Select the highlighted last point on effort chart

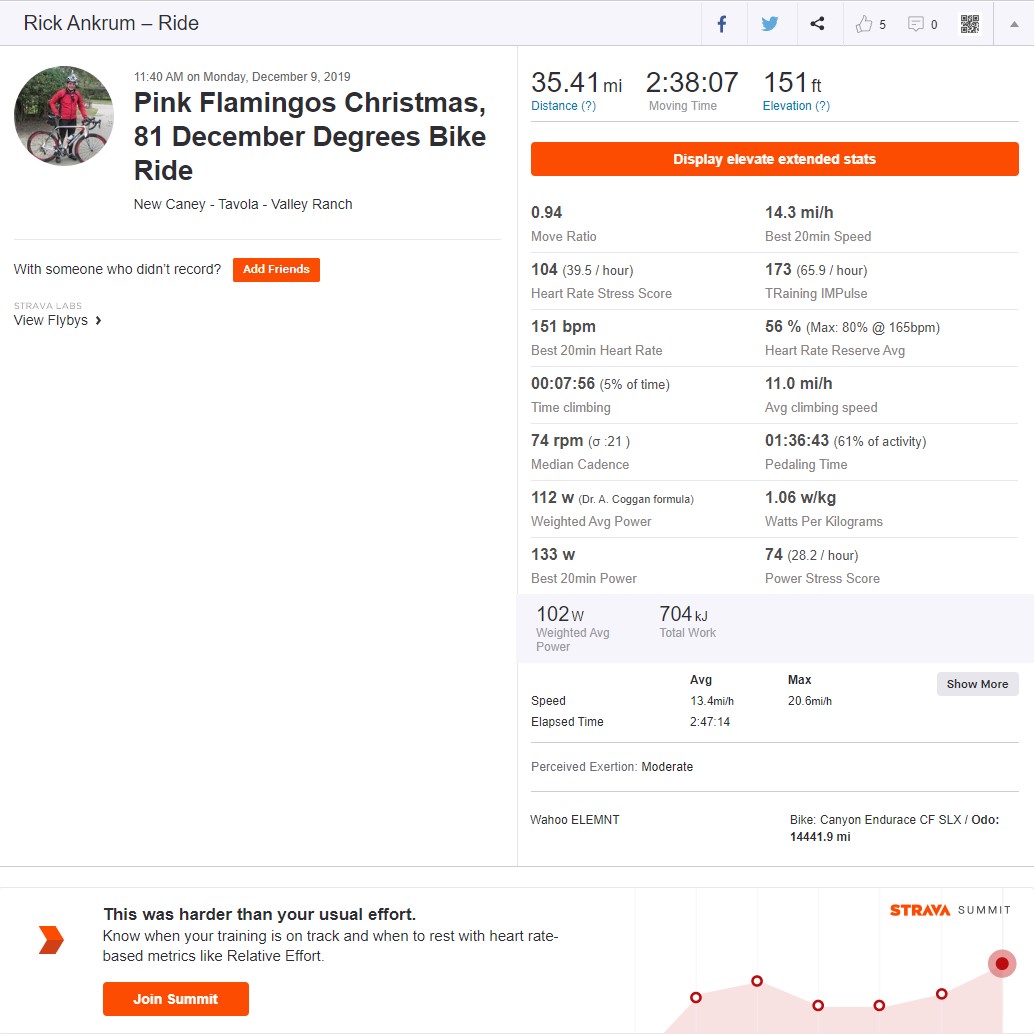[1002, 963]
